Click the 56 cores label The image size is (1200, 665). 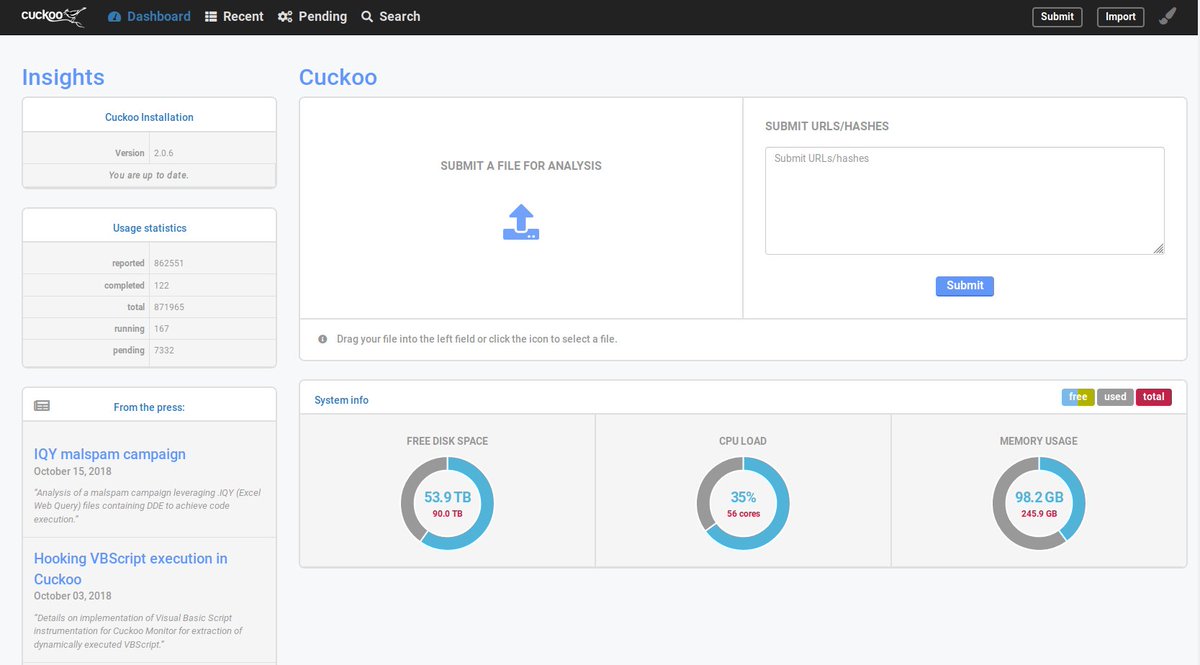743,514
